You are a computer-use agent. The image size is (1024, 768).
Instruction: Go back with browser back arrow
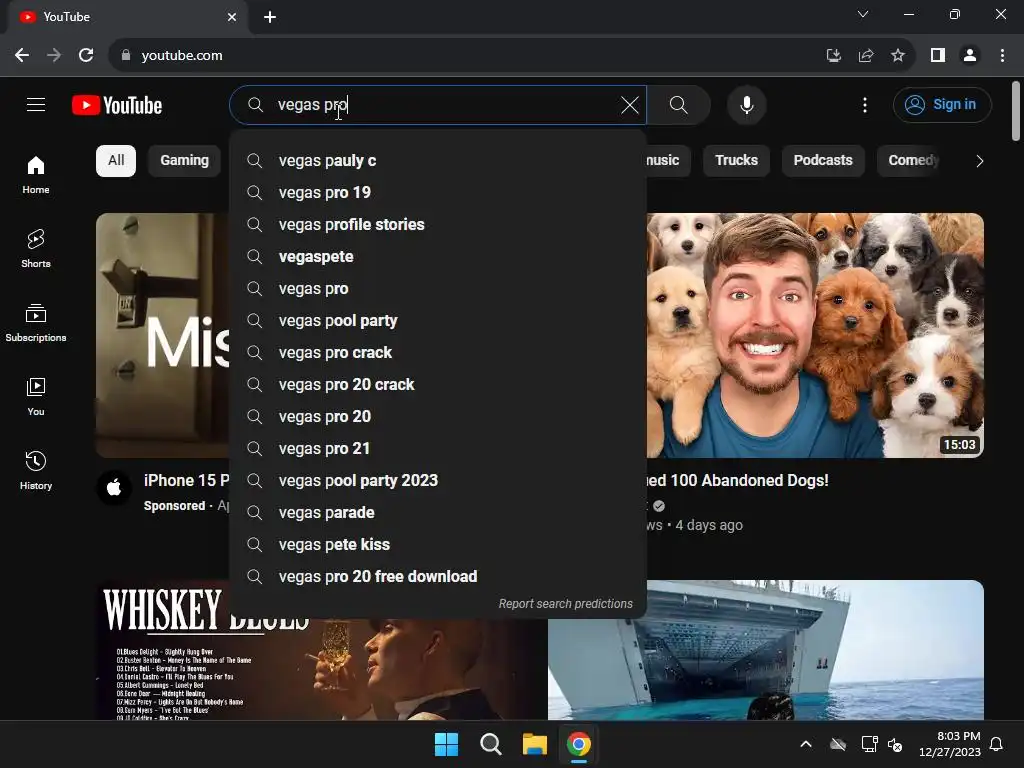pos(22,56)
